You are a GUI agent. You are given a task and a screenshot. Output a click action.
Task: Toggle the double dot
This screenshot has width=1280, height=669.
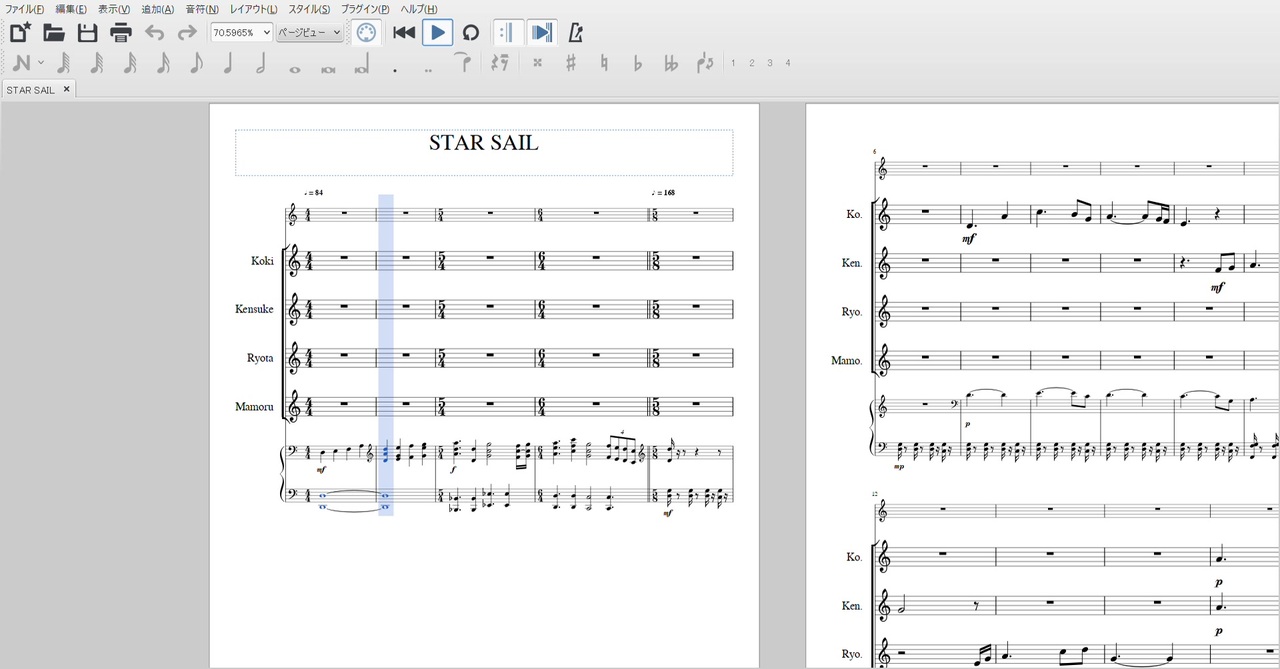pos(429,70)
